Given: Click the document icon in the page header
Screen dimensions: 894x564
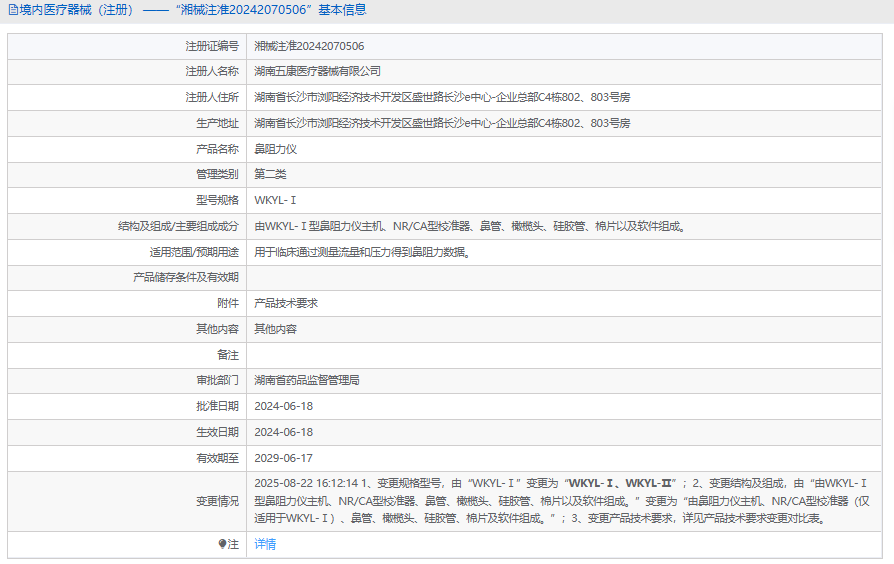Looking at the screenshot, I should [x=13, y=10].
